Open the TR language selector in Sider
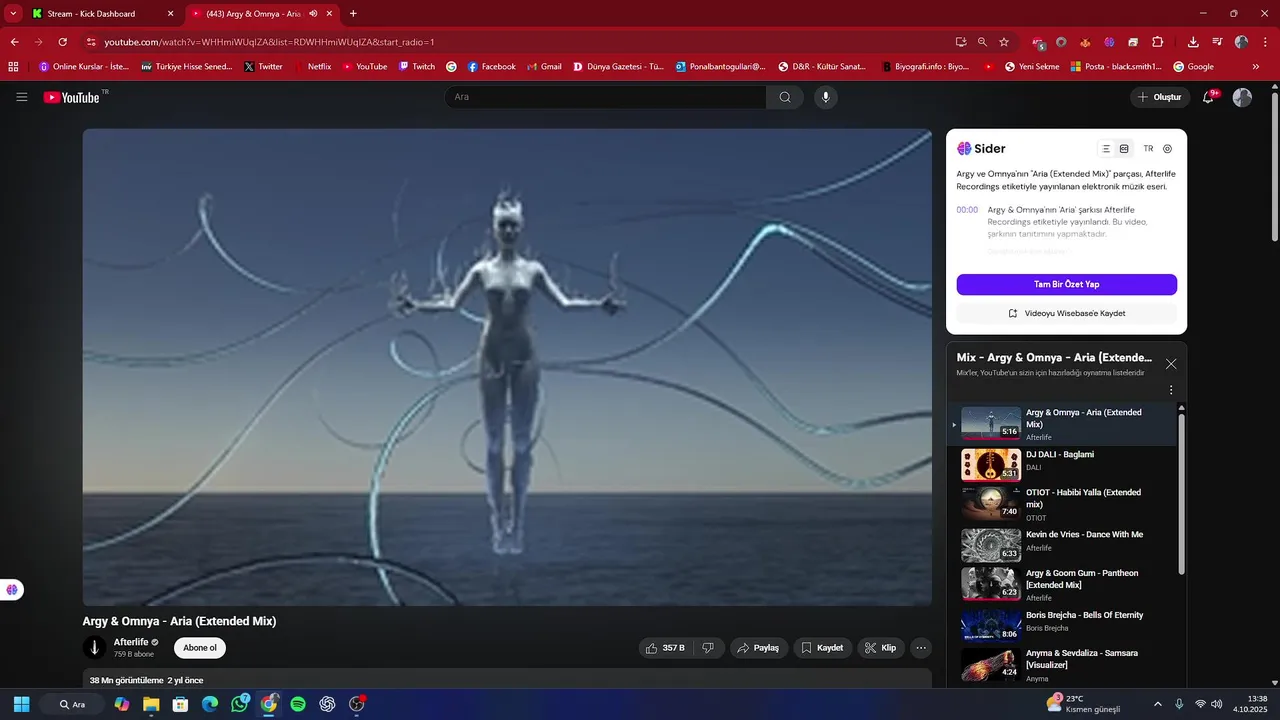The image size is (1280, 720). (x=1148, y=149)
